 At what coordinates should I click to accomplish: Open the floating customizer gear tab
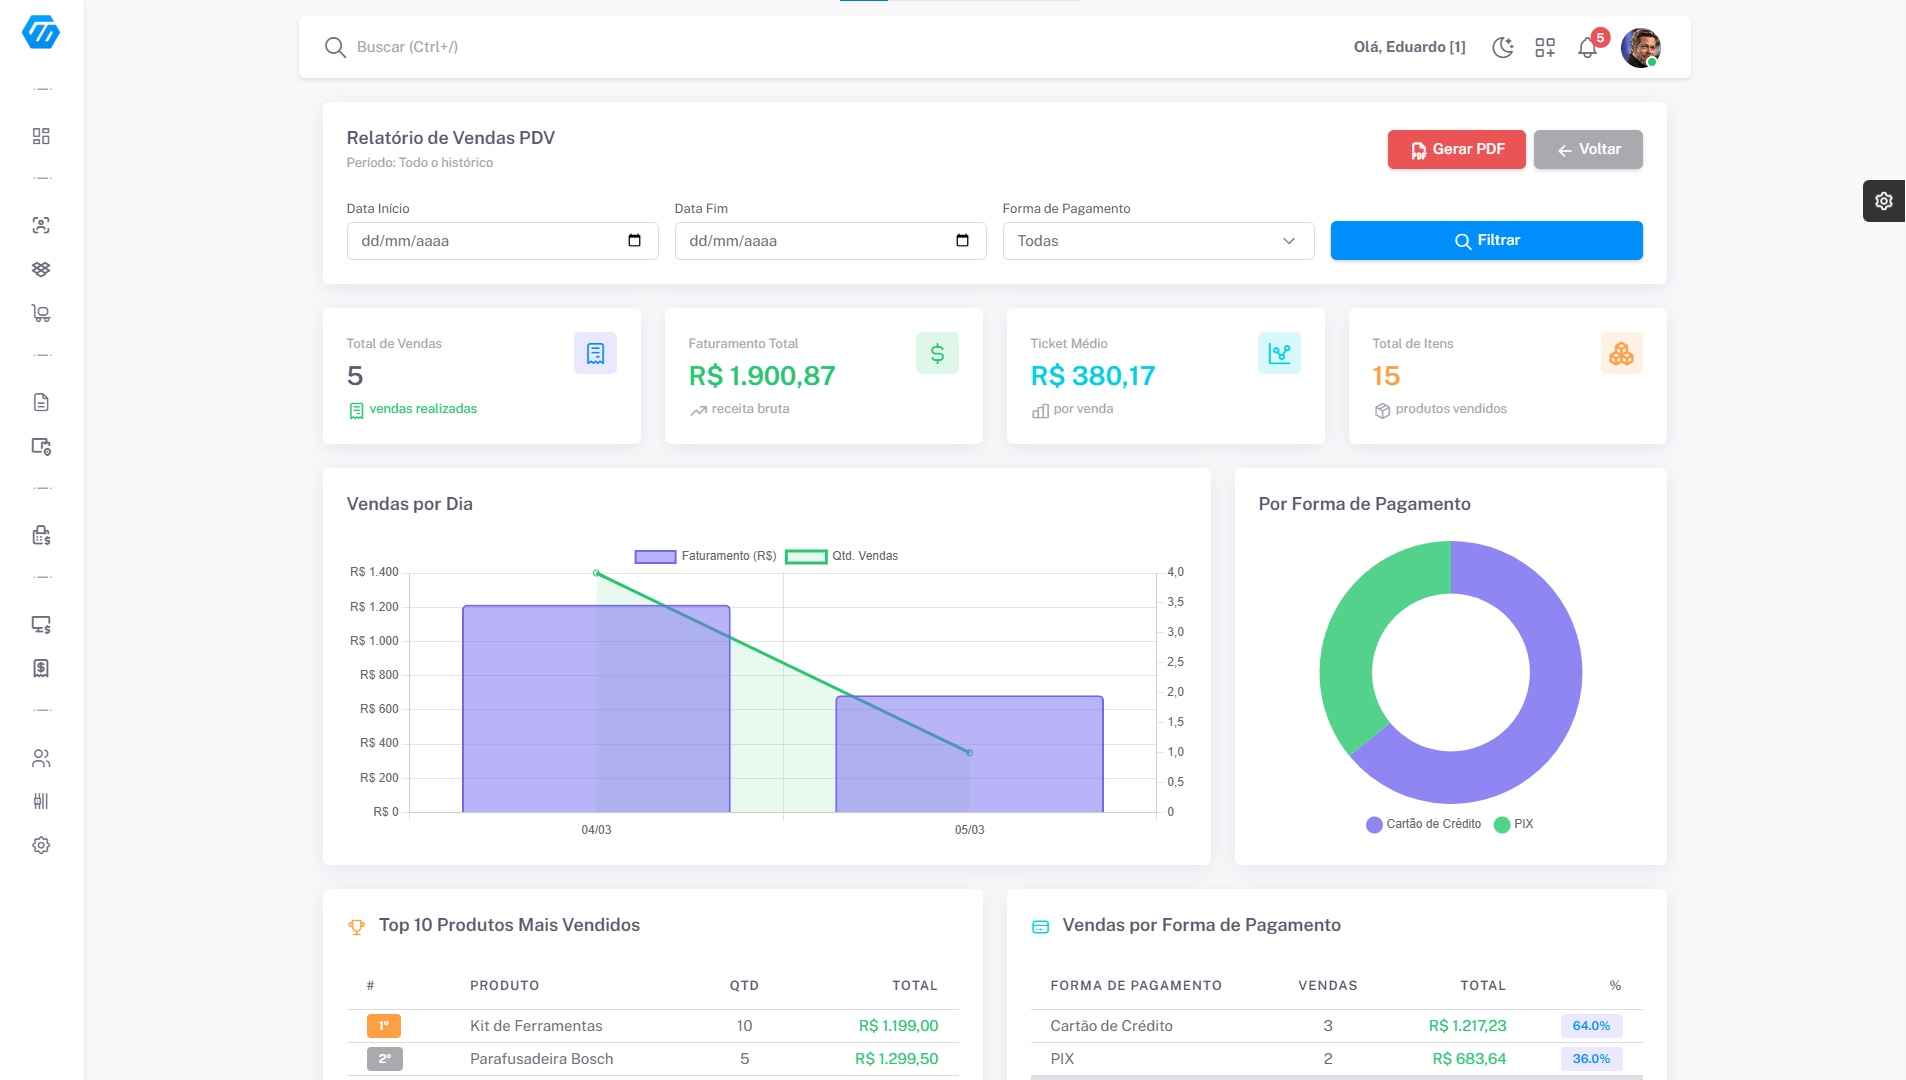point(1883,201)
